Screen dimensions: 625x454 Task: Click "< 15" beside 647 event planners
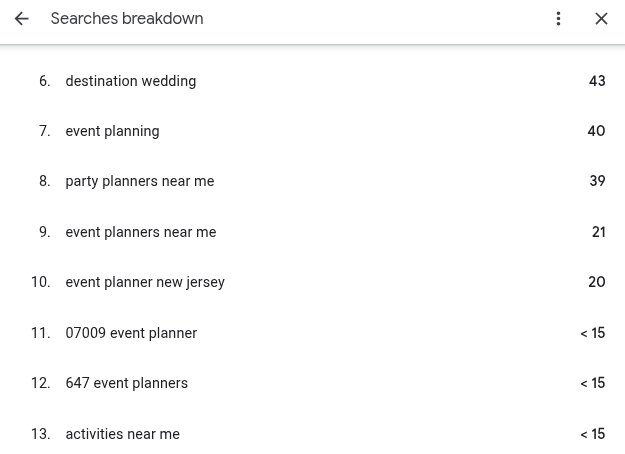click(592, 383)
